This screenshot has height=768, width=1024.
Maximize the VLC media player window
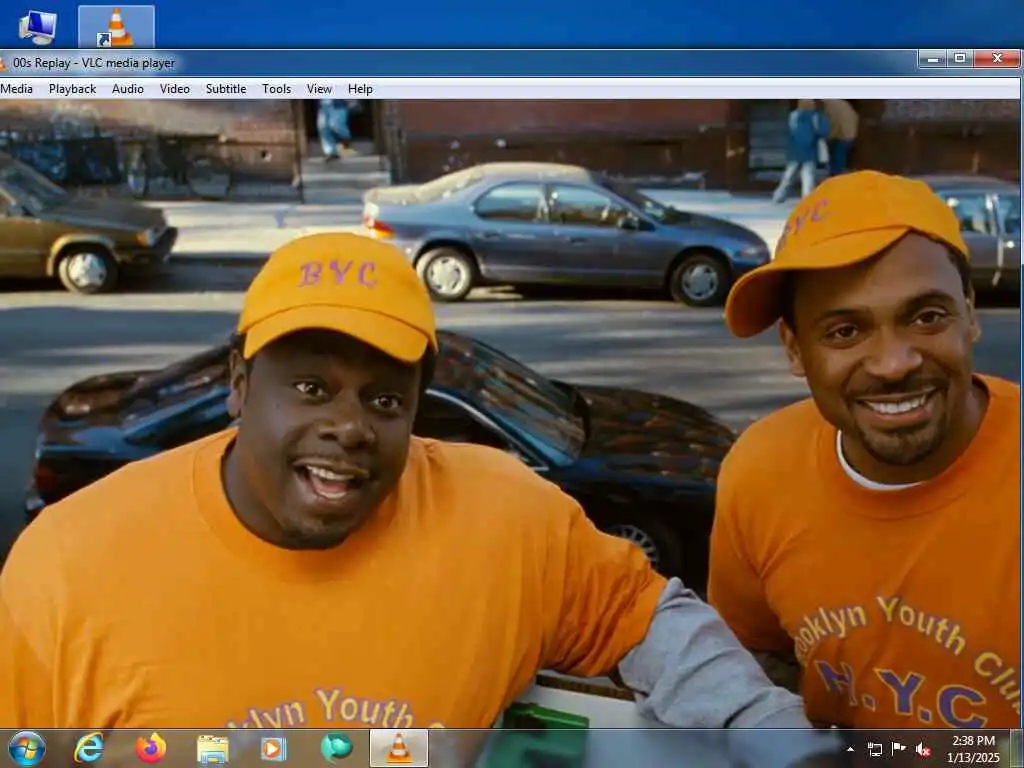[960, 59]
